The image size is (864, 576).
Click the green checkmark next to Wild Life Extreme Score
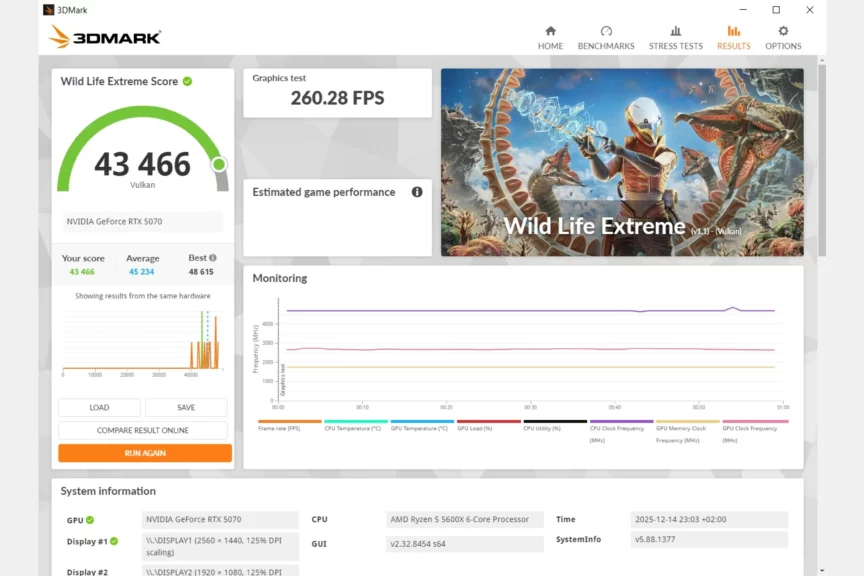pos(187,82)
